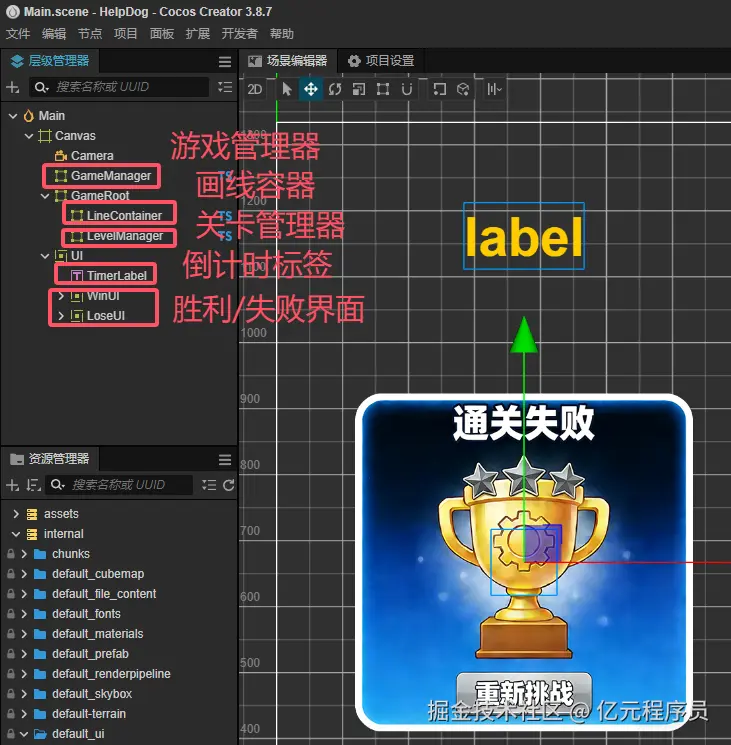This screenshot has width=731, height=745.
Task: Open the Project (项目) menu
Action: pyautogui.click(x=125, y=34)
